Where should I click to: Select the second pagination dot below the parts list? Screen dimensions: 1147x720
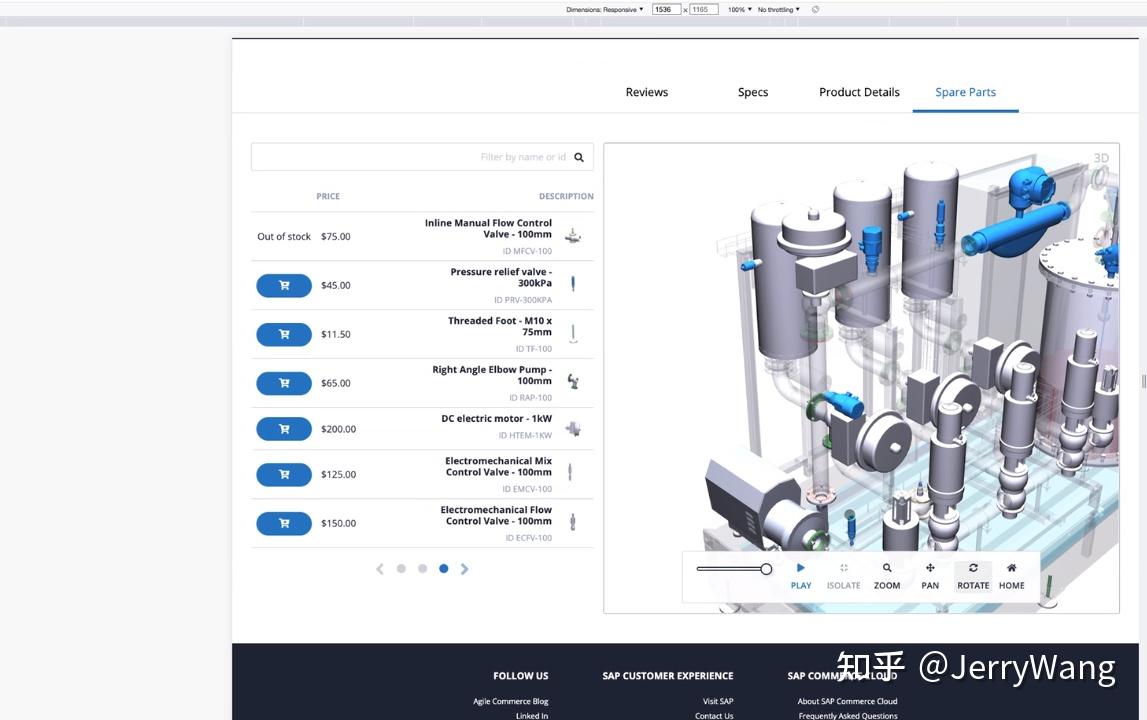tap(422, 568)
